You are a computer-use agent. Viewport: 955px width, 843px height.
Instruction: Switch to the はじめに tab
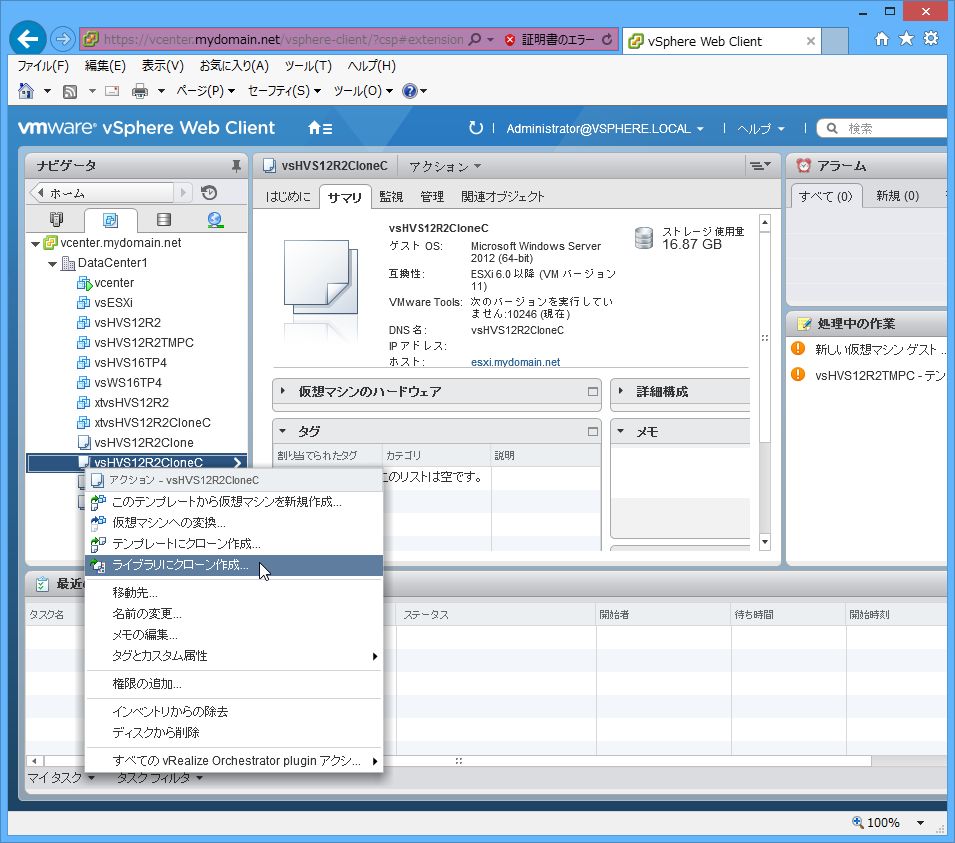287,197
